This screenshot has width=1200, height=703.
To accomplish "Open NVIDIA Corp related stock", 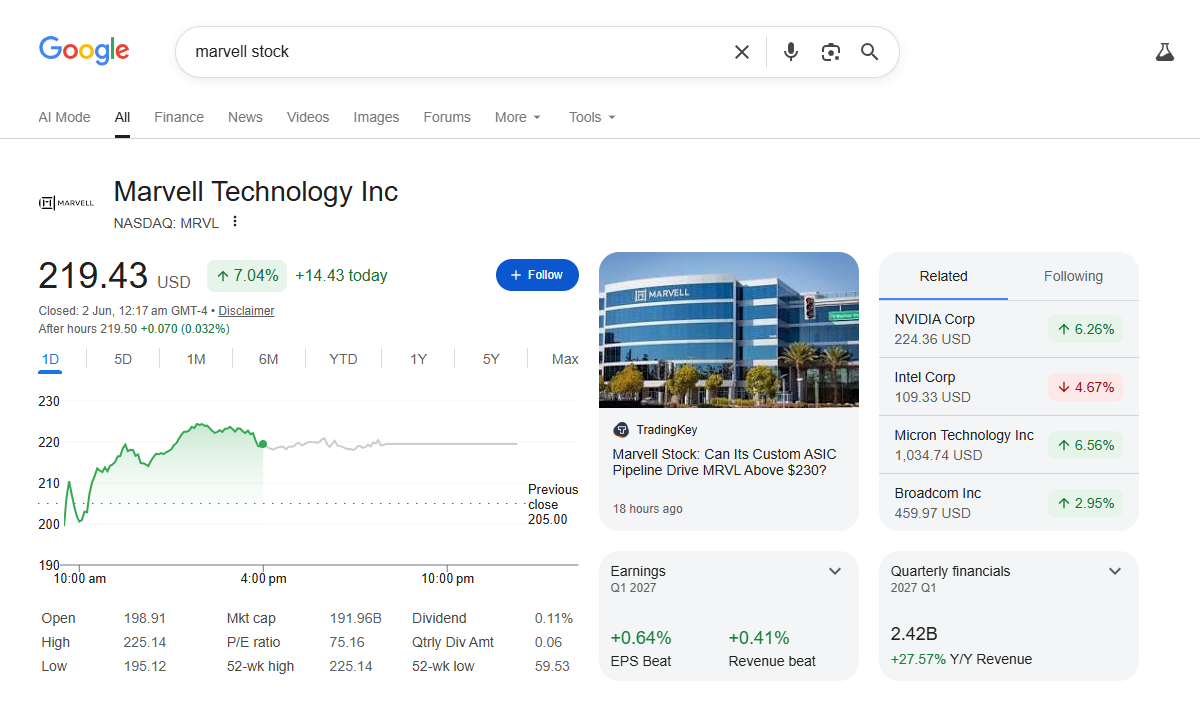I will point(1009,329).
